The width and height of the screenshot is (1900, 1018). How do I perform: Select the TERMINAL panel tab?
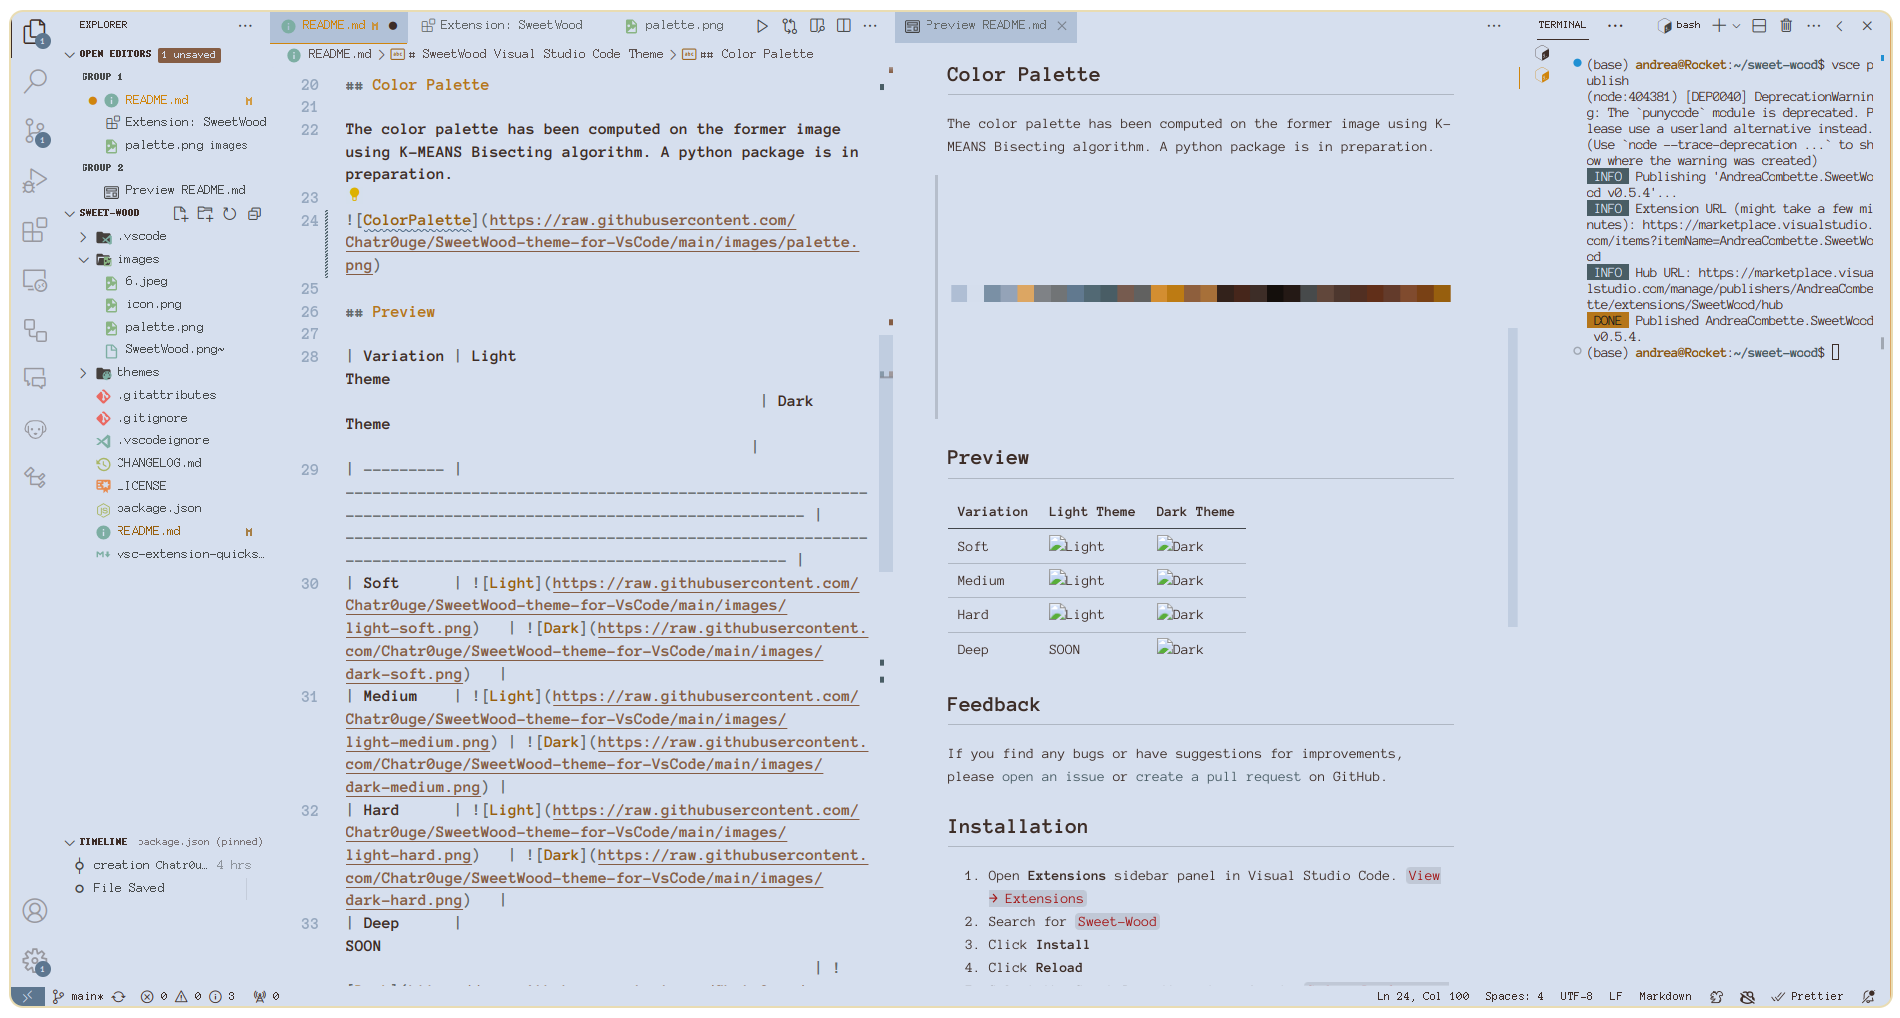click(x=1562, y=25)
